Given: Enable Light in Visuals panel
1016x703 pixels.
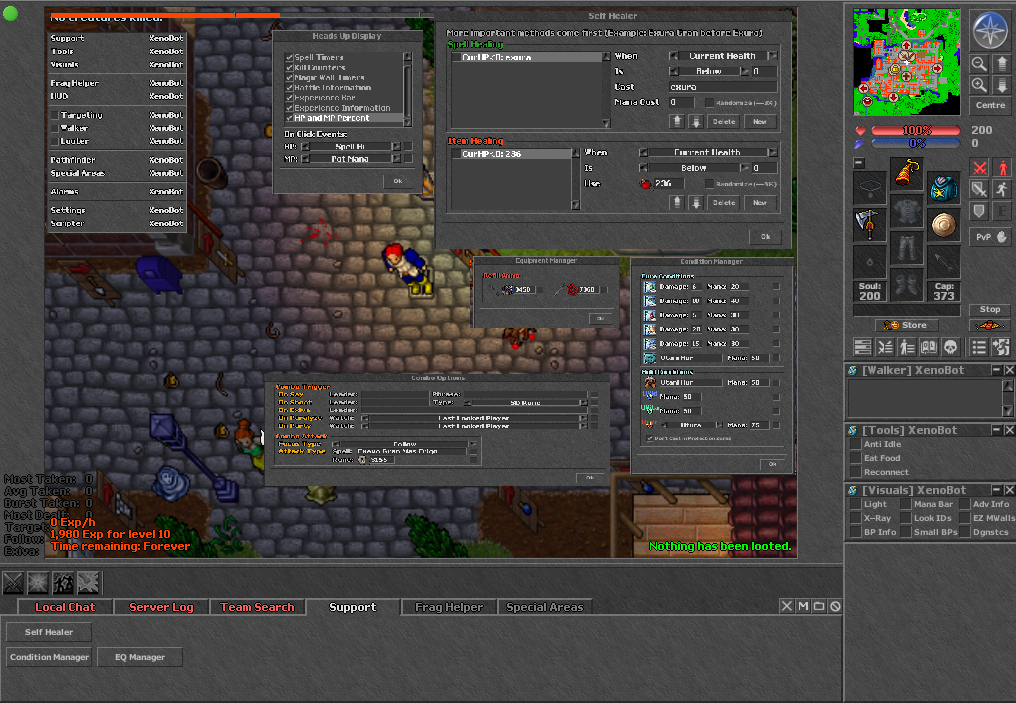Looking at the screenshot, I should click(855, 504).
